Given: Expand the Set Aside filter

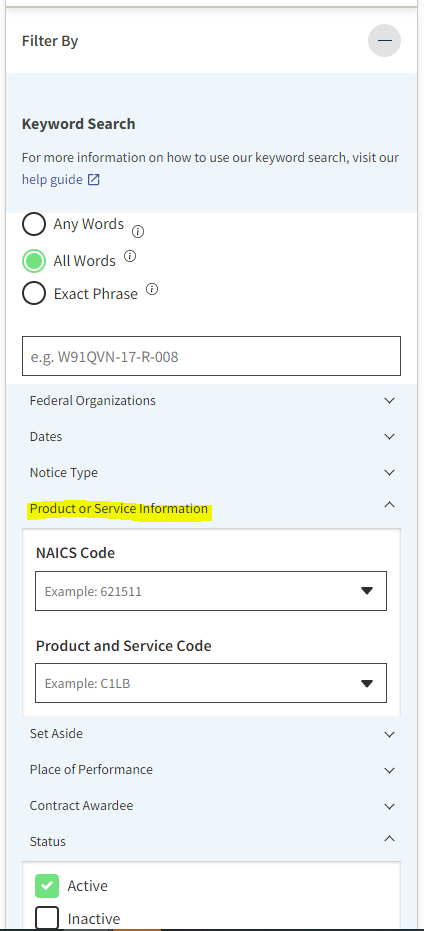Looking at the screenshot, I should click(x=211, y=734).
